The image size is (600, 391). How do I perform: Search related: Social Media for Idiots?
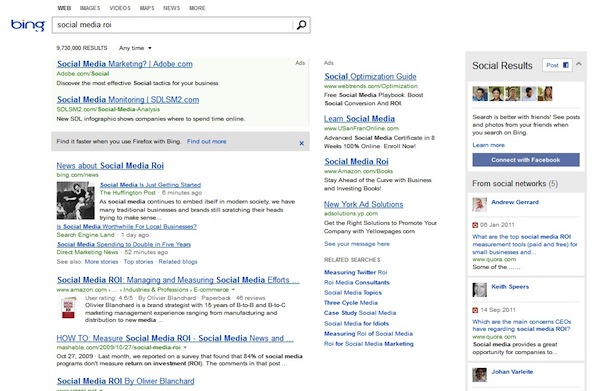point(356,324)
